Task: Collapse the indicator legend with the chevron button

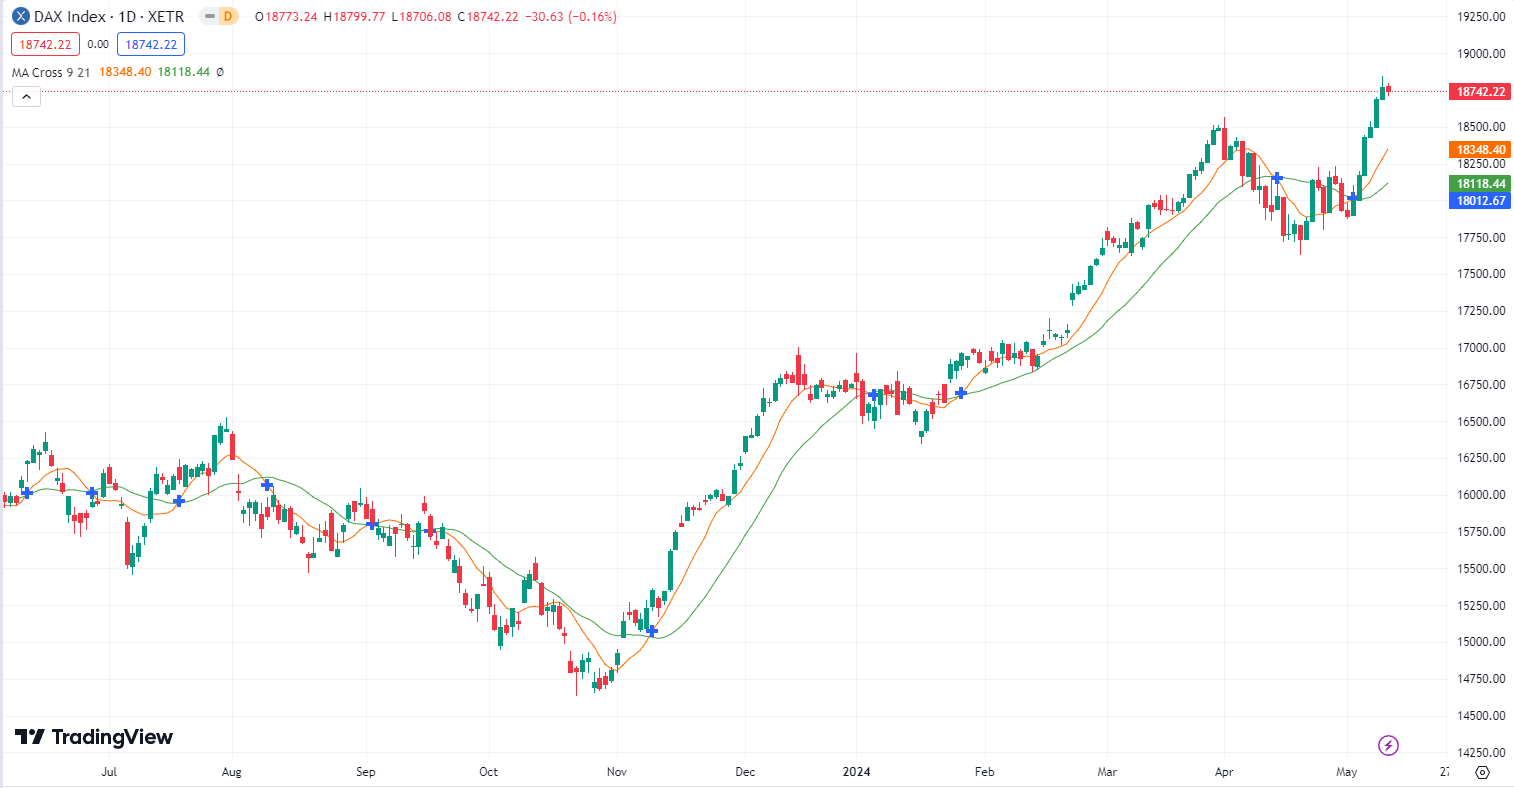Action: click(x=26, y=97)
